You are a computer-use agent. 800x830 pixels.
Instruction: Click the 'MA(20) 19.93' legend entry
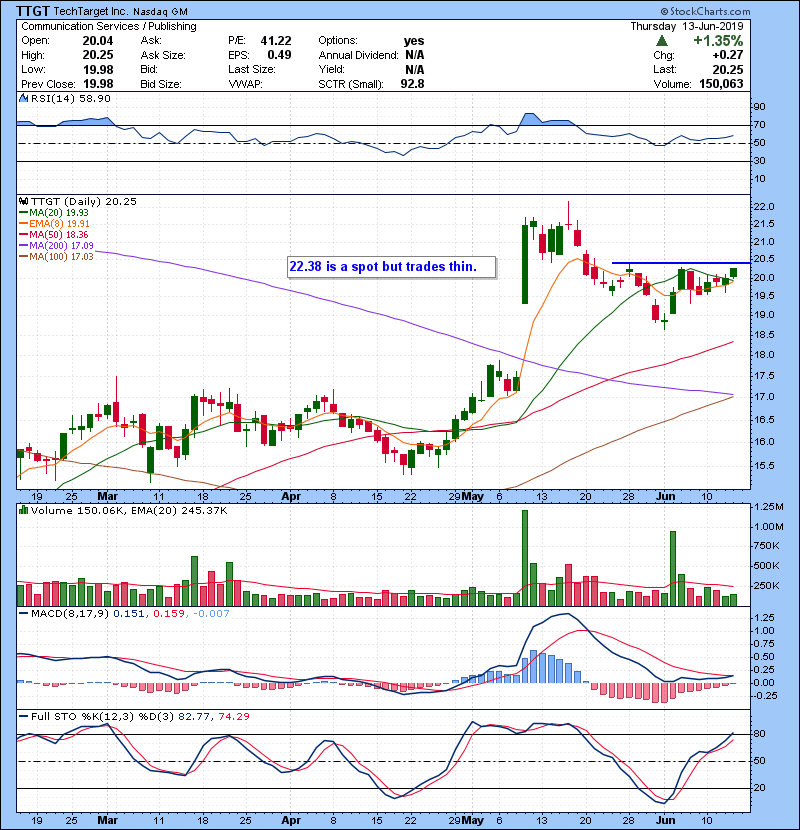click(x=59, y=212)
